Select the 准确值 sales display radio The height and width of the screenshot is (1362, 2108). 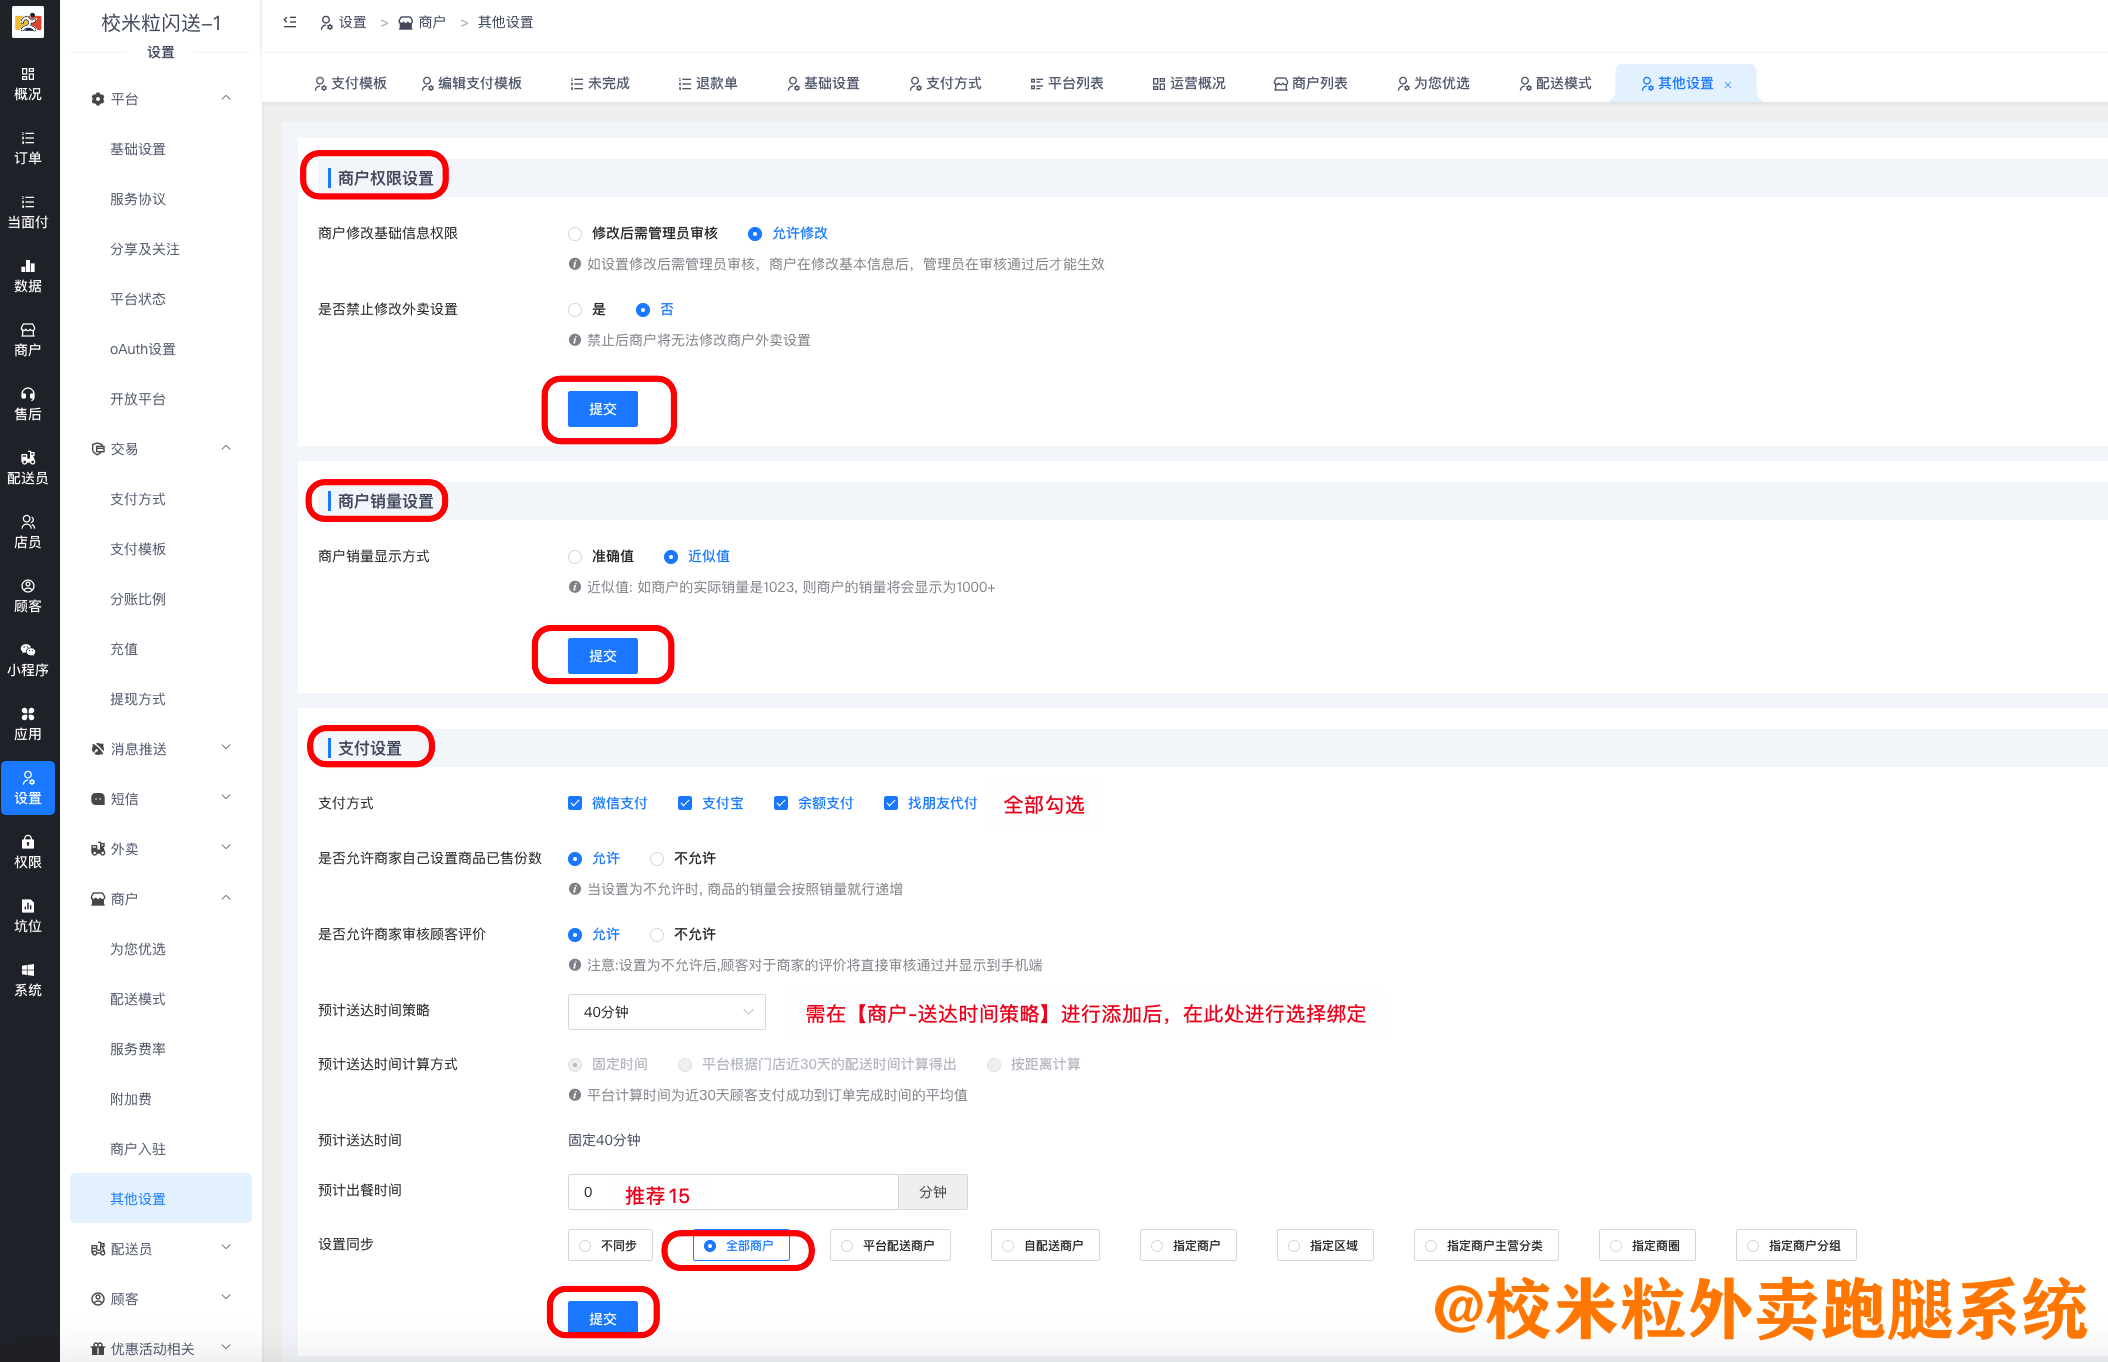(x=575, y=557)
